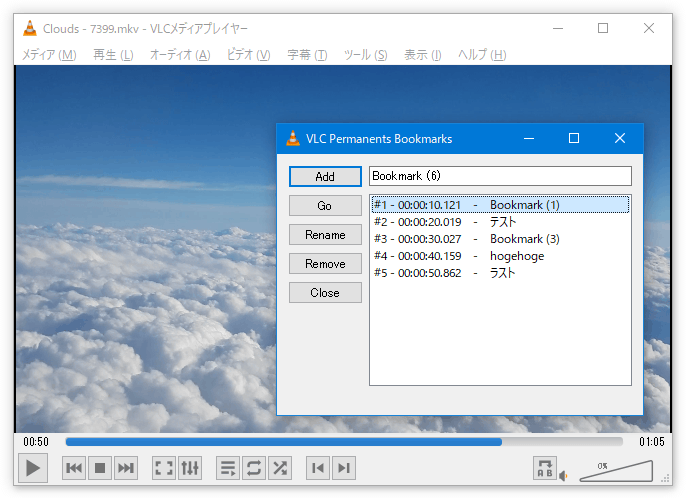
Task: Adjust the volume slider
Action: tap(616, 471)
